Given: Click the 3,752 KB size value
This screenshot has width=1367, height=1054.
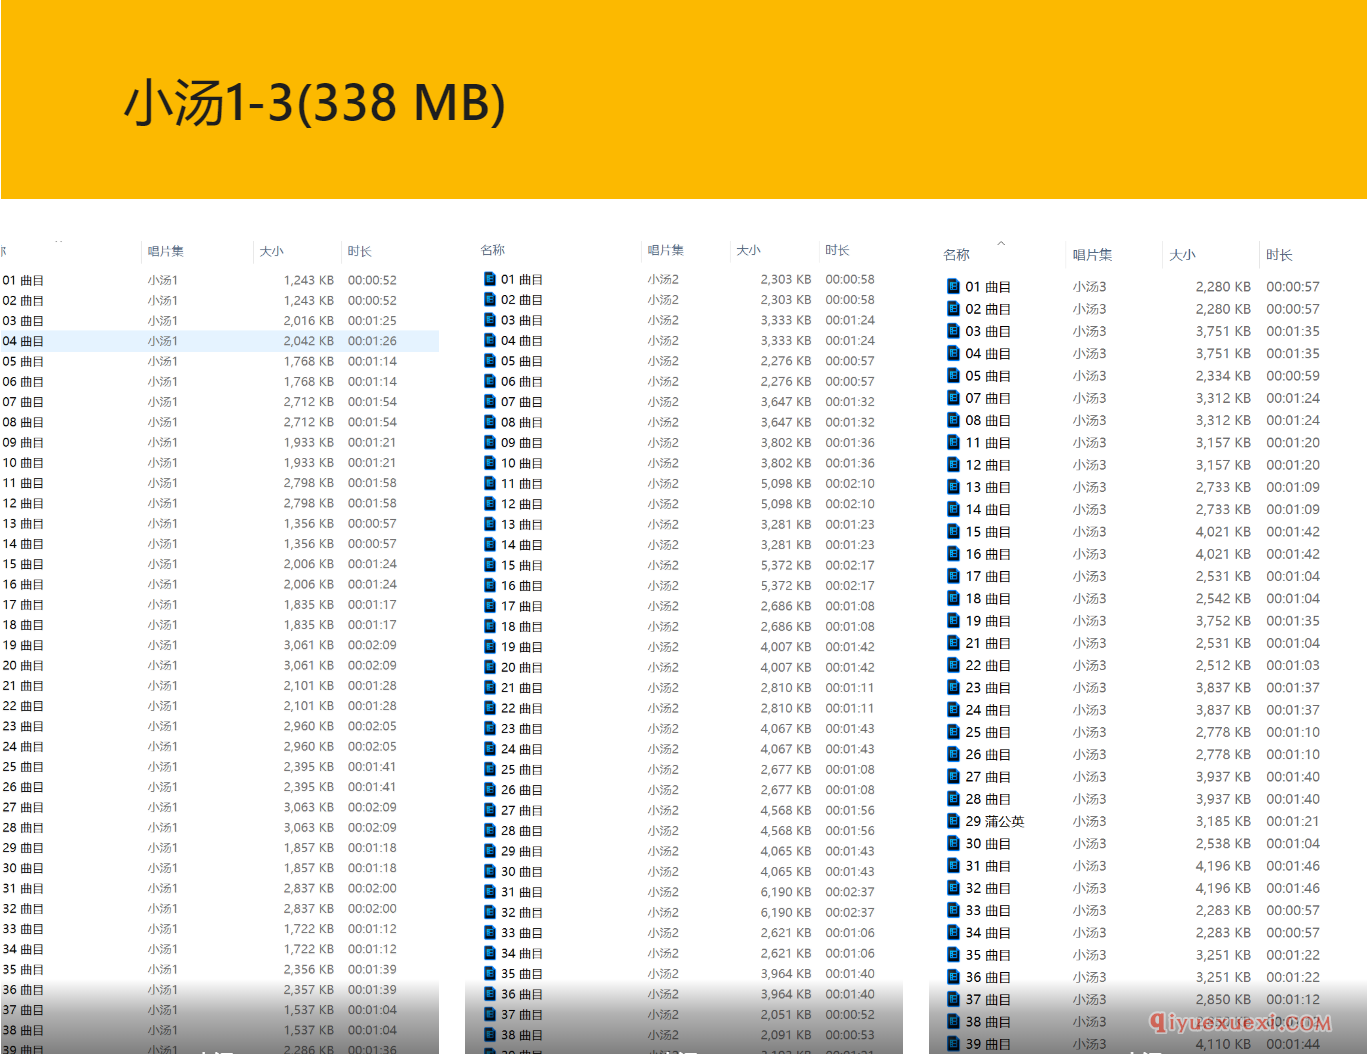Looking at the screenshot, I should click(1223, 620).
